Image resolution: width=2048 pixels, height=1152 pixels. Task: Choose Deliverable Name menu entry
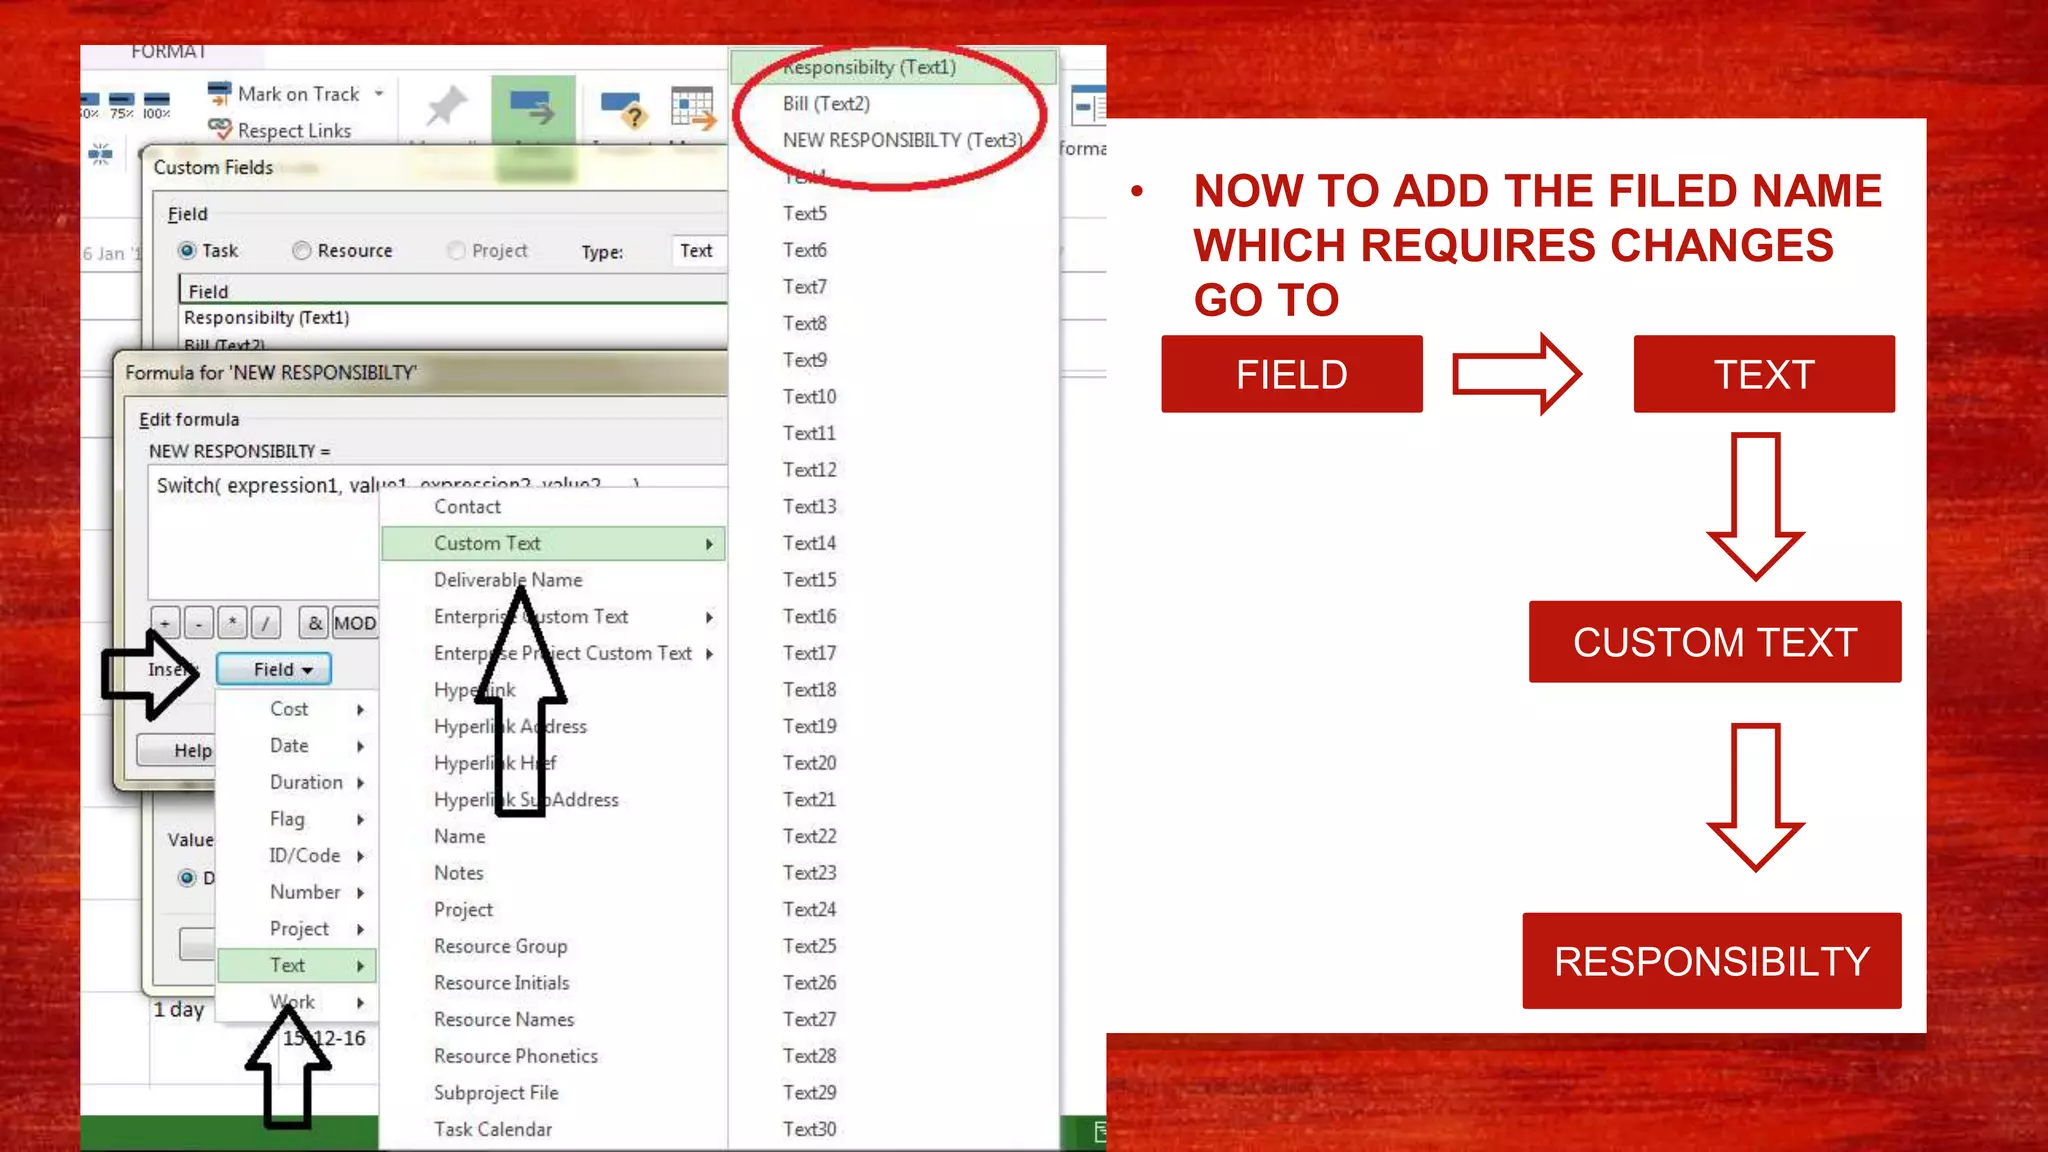(x=553, y=580)
